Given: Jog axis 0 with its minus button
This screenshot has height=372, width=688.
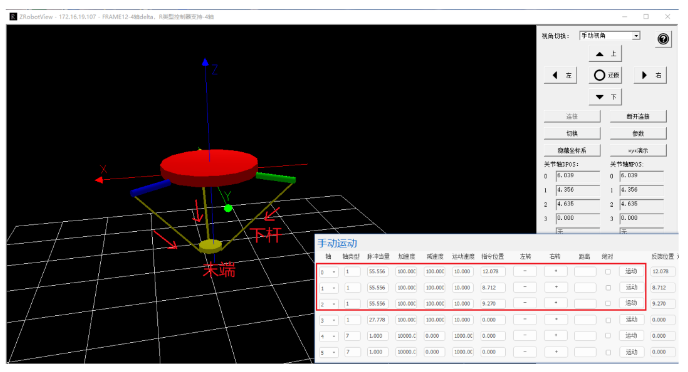Looking at the screenshot, I should pyautogui.click(x=525, y=271).
